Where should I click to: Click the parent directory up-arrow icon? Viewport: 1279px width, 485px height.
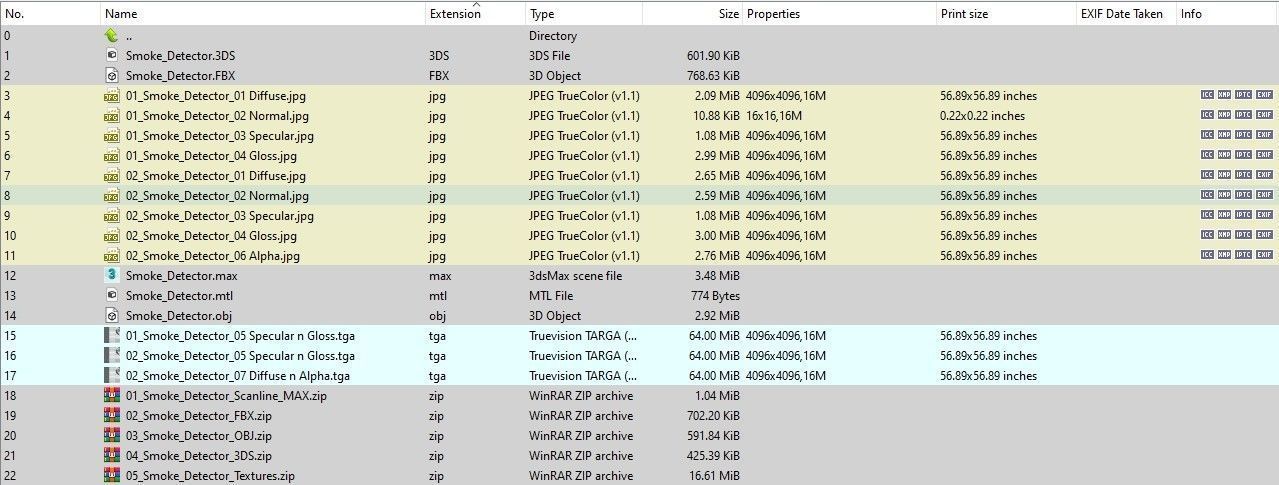pos(111,35)
